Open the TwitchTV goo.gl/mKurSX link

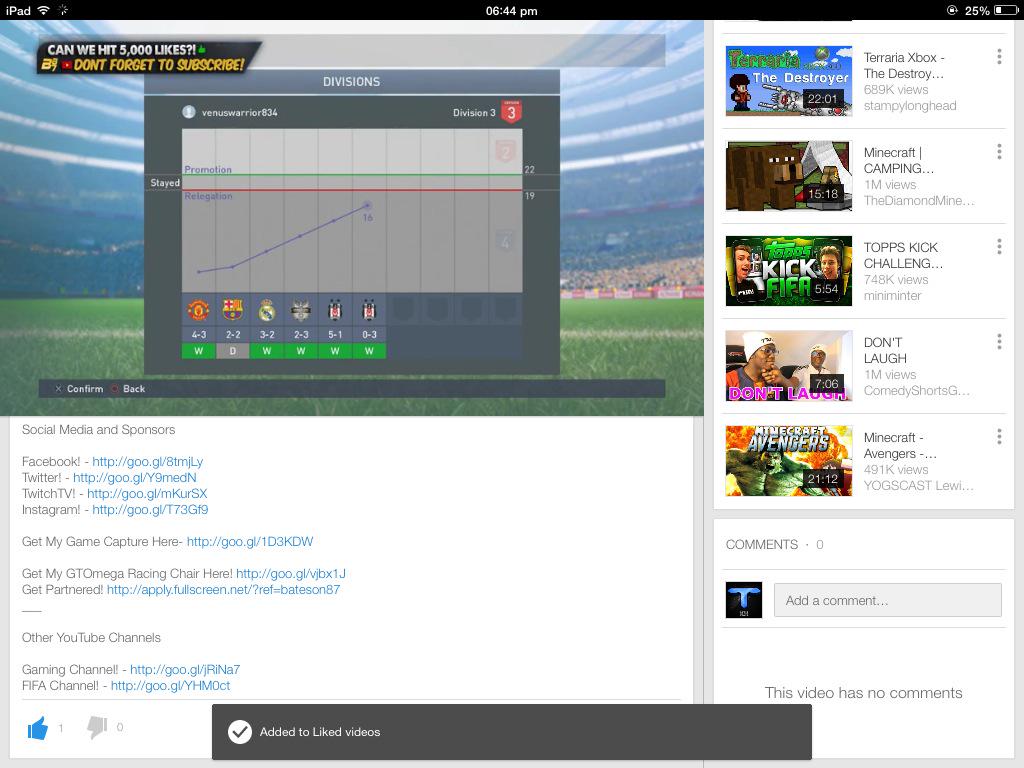147,494
